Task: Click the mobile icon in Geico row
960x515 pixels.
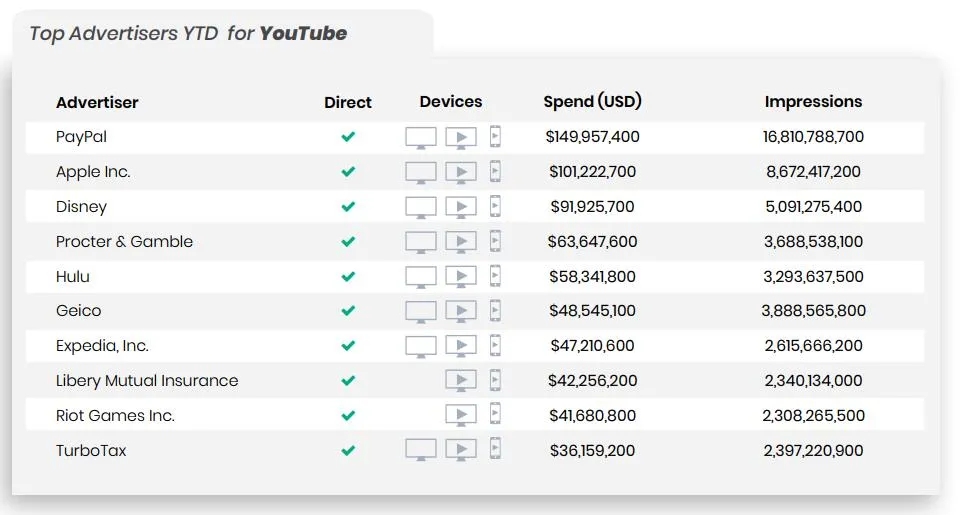Action: [x=495, y=311]
